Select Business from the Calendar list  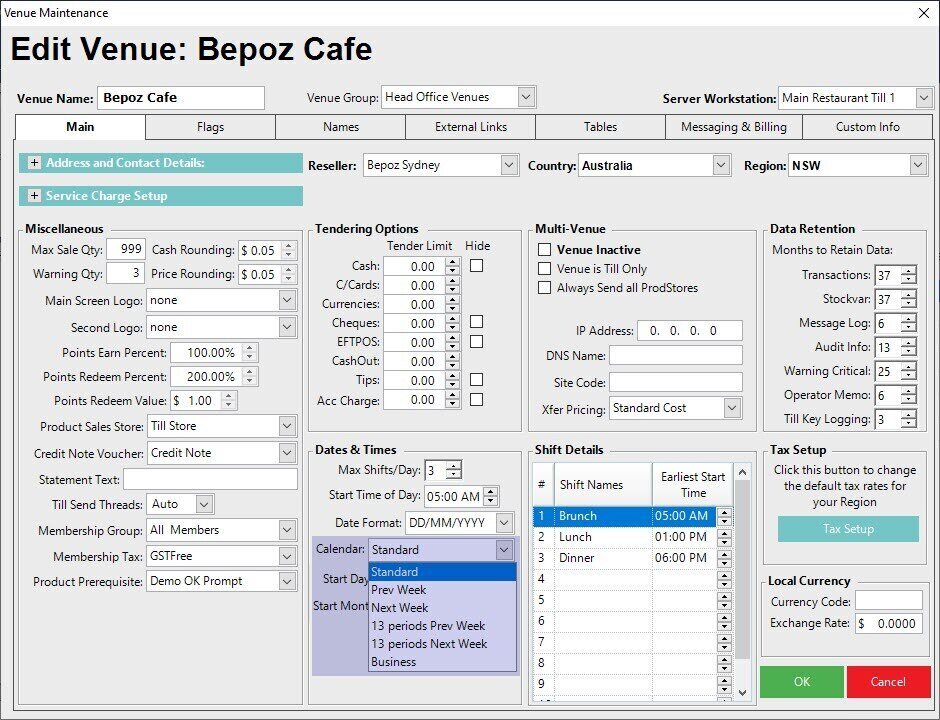[394, 662]
